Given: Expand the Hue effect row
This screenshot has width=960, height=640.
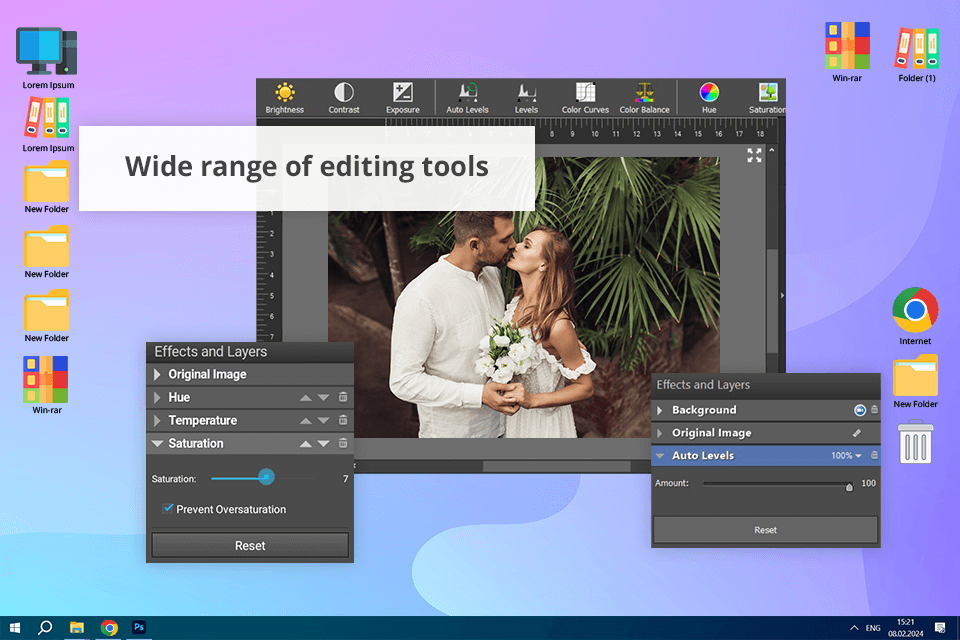Looking at the screenshot, I should point(157,397).
